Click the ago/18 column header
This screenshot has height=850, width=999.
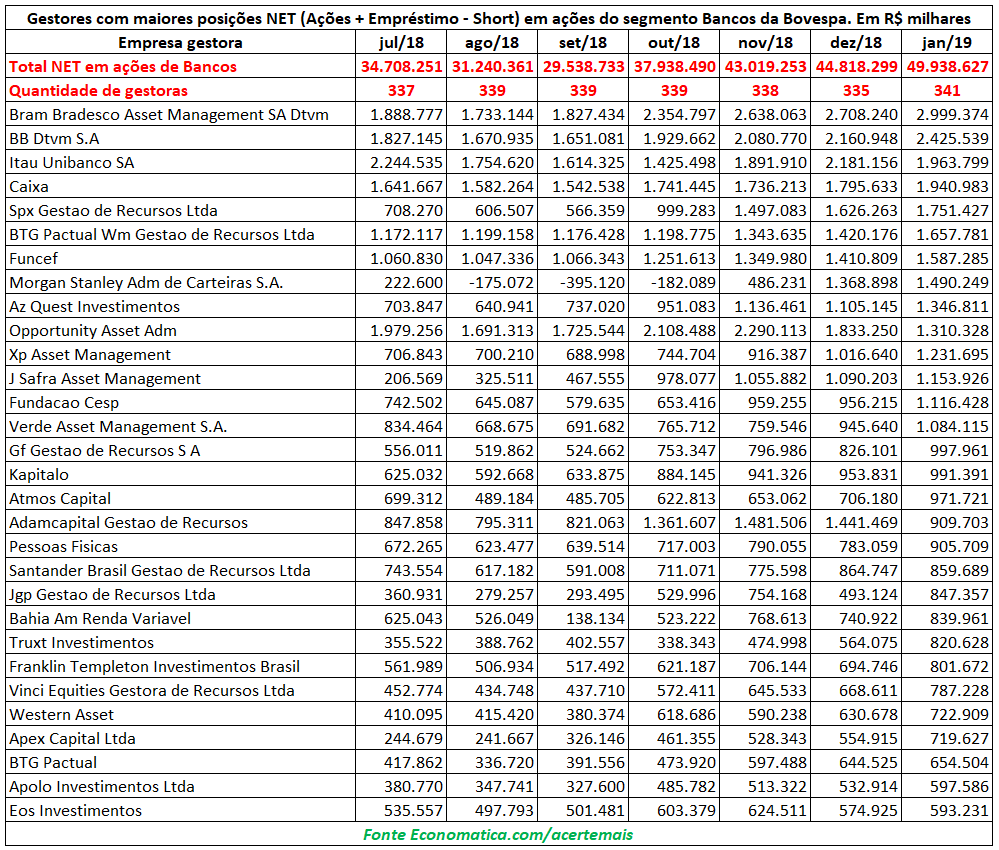492,43
